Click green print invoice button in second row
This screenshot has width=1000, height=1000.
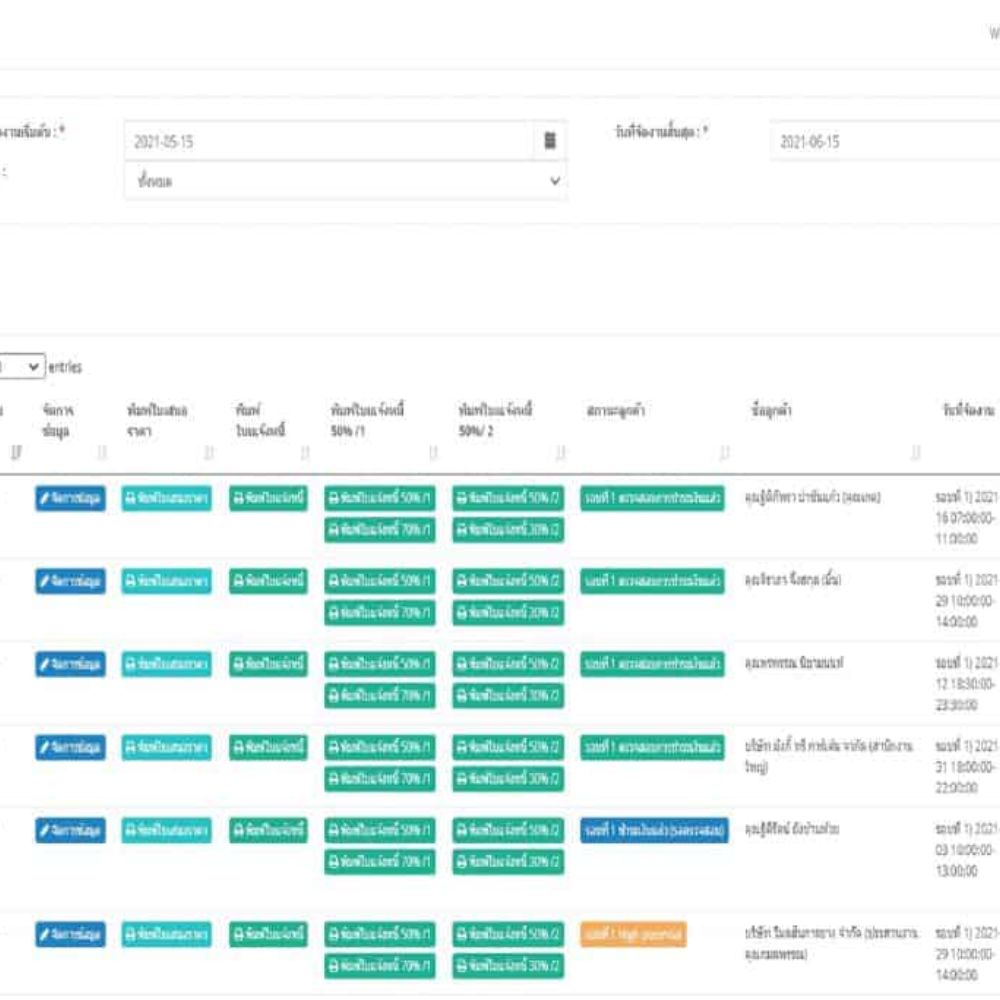point(268,581)
